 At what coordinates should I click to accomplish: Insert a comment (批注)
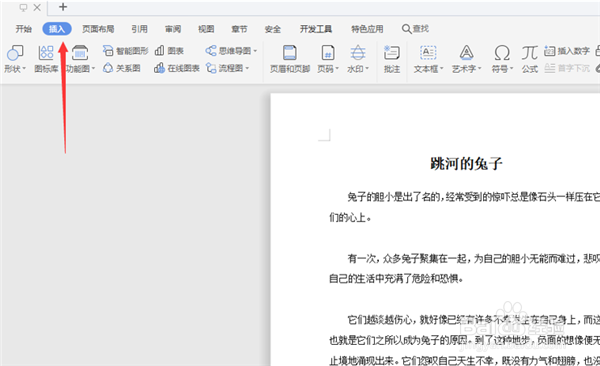[x=392, y=59]
